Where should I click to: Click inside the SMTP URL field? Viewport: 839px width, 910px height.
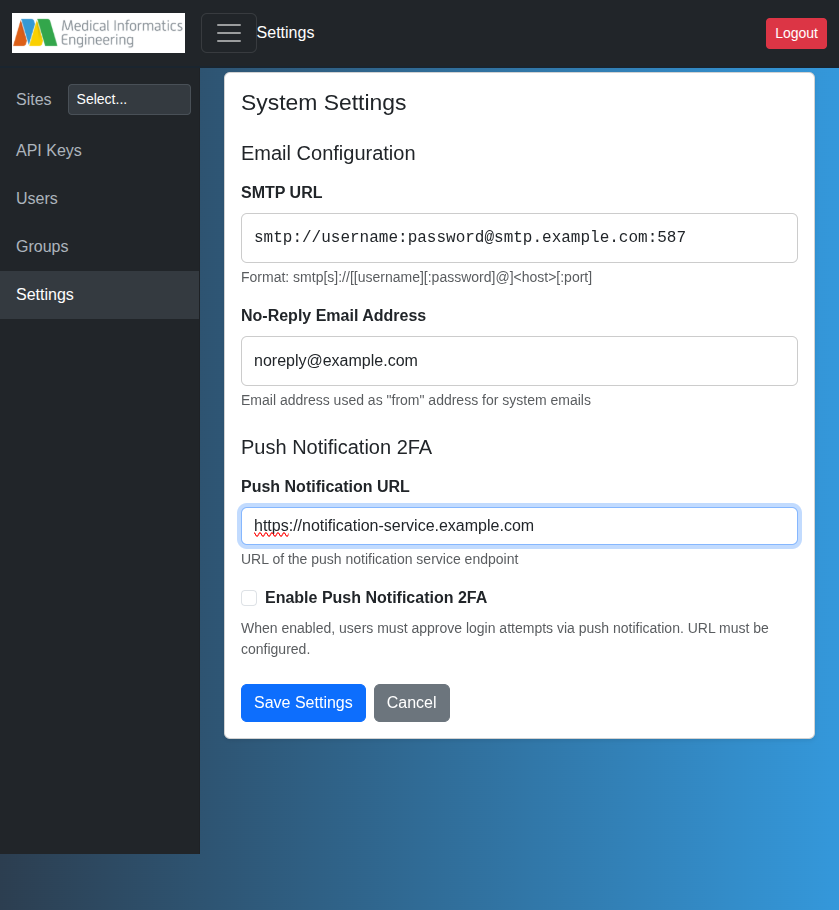pos(519,237)
